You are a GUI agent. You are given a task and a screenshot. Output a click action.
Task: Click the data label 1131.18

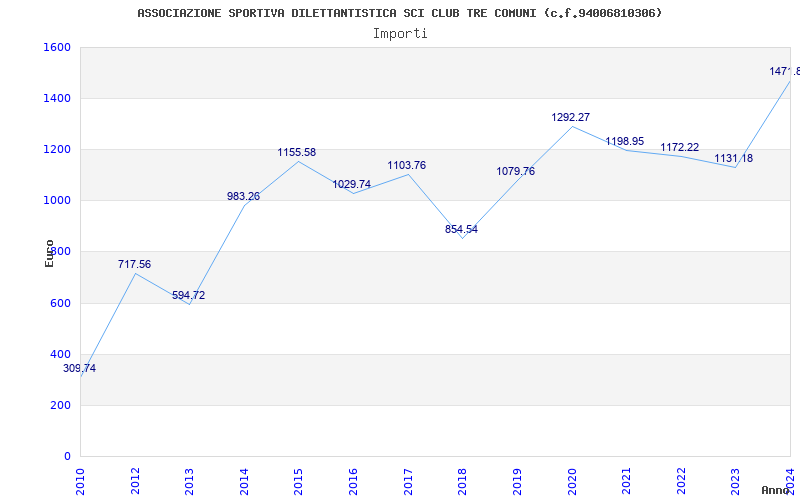click(x=734, y=159)
